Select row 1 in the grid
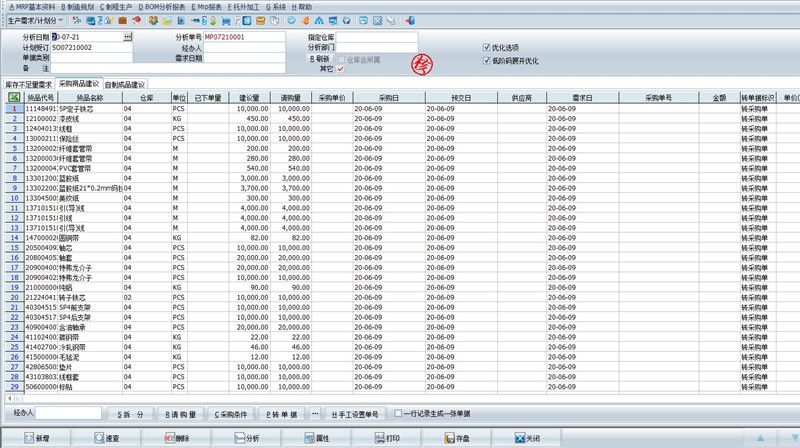The height and width of the screenshot is (448, 800). coord(14,108)
